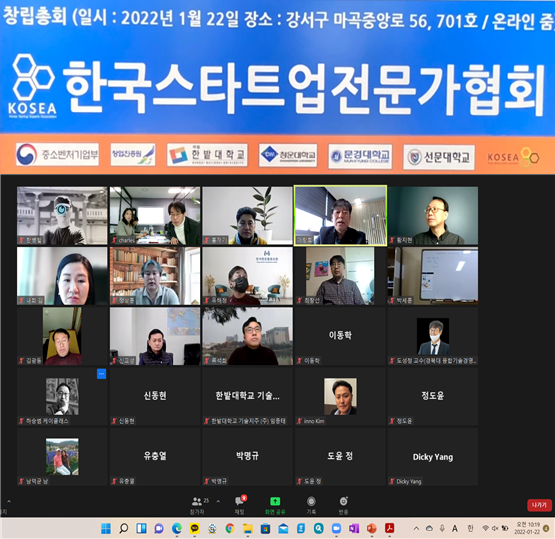Select the inno Kim participant tile

(x=341, y=396)
